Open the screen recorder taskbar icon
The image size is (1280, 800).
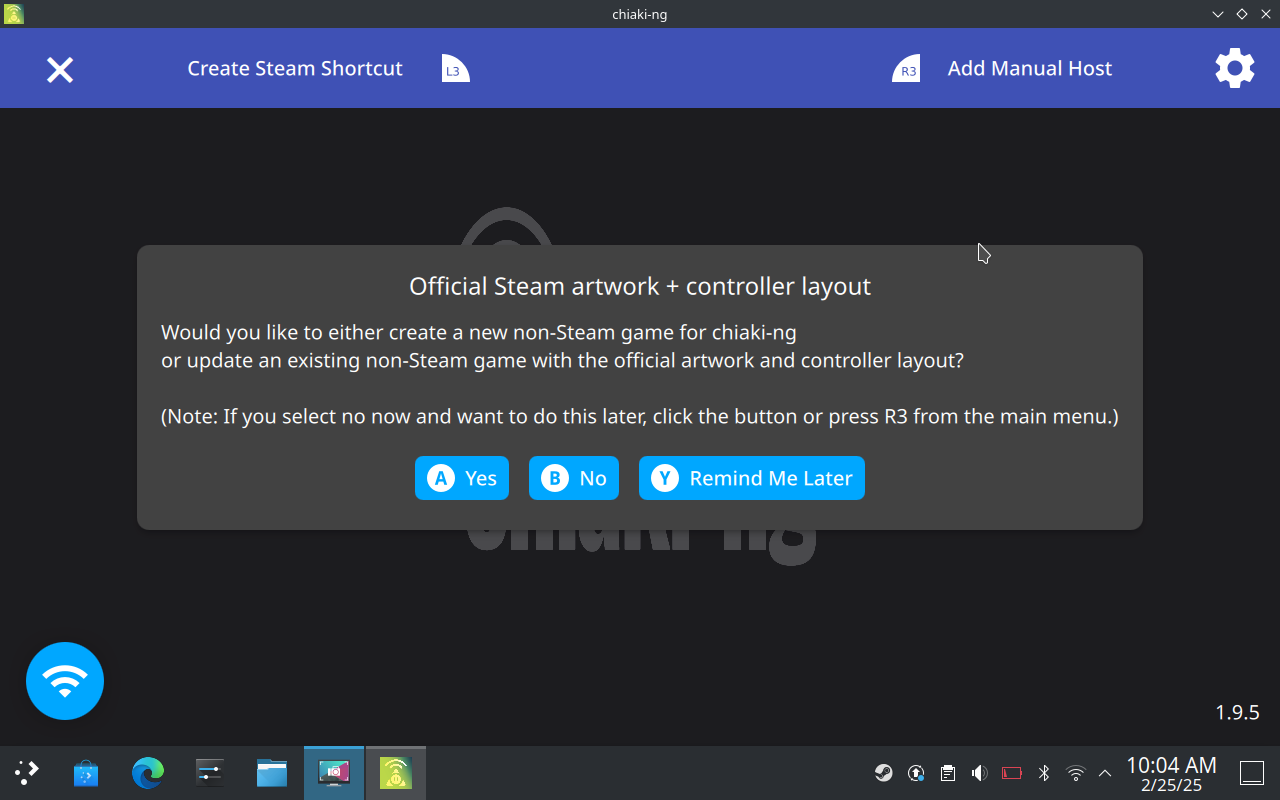point(333,772)
